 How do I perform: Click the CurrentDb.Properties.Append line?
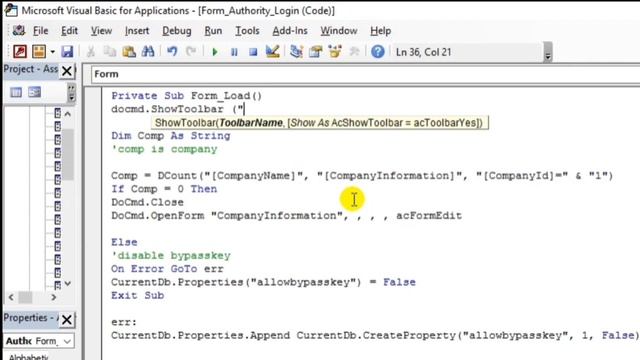[x=375, y=336]
